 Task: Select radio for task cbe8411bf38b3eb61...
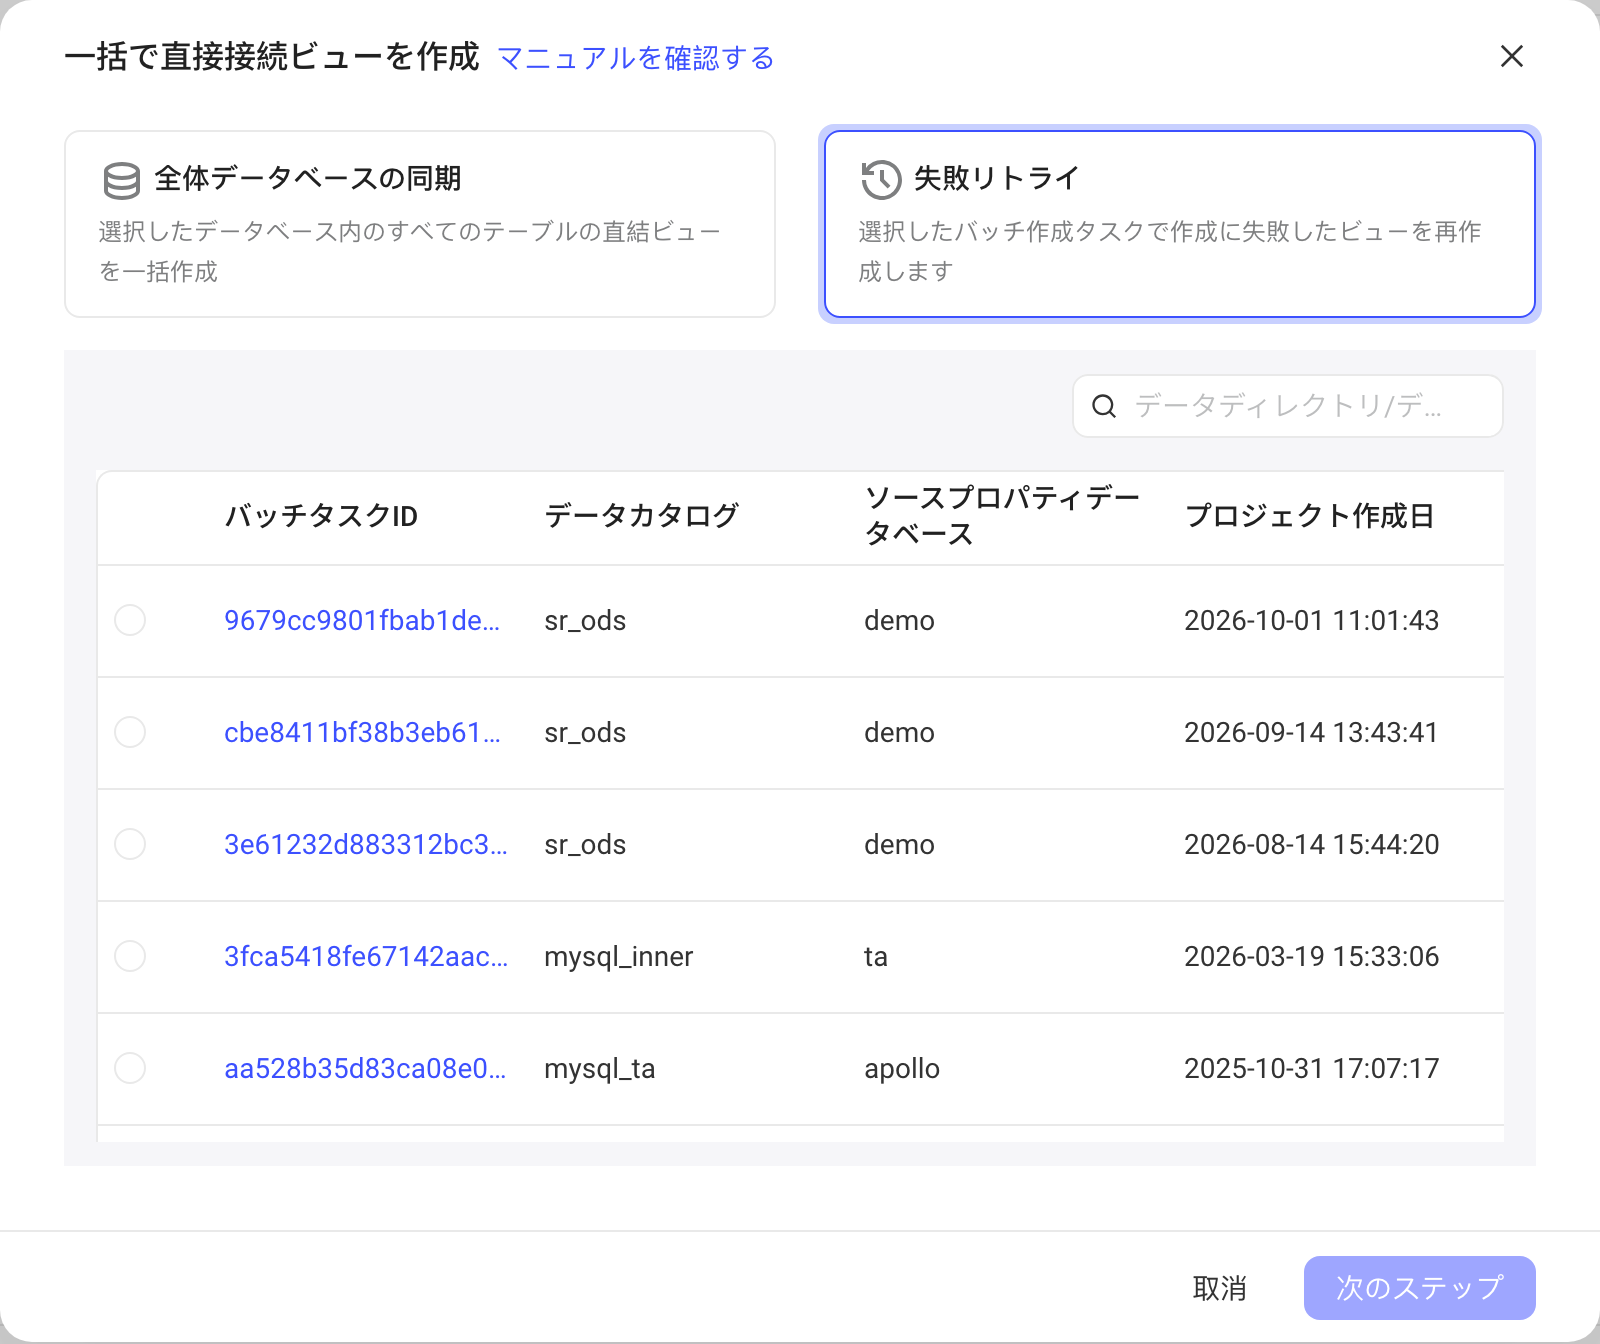(130, 732)
